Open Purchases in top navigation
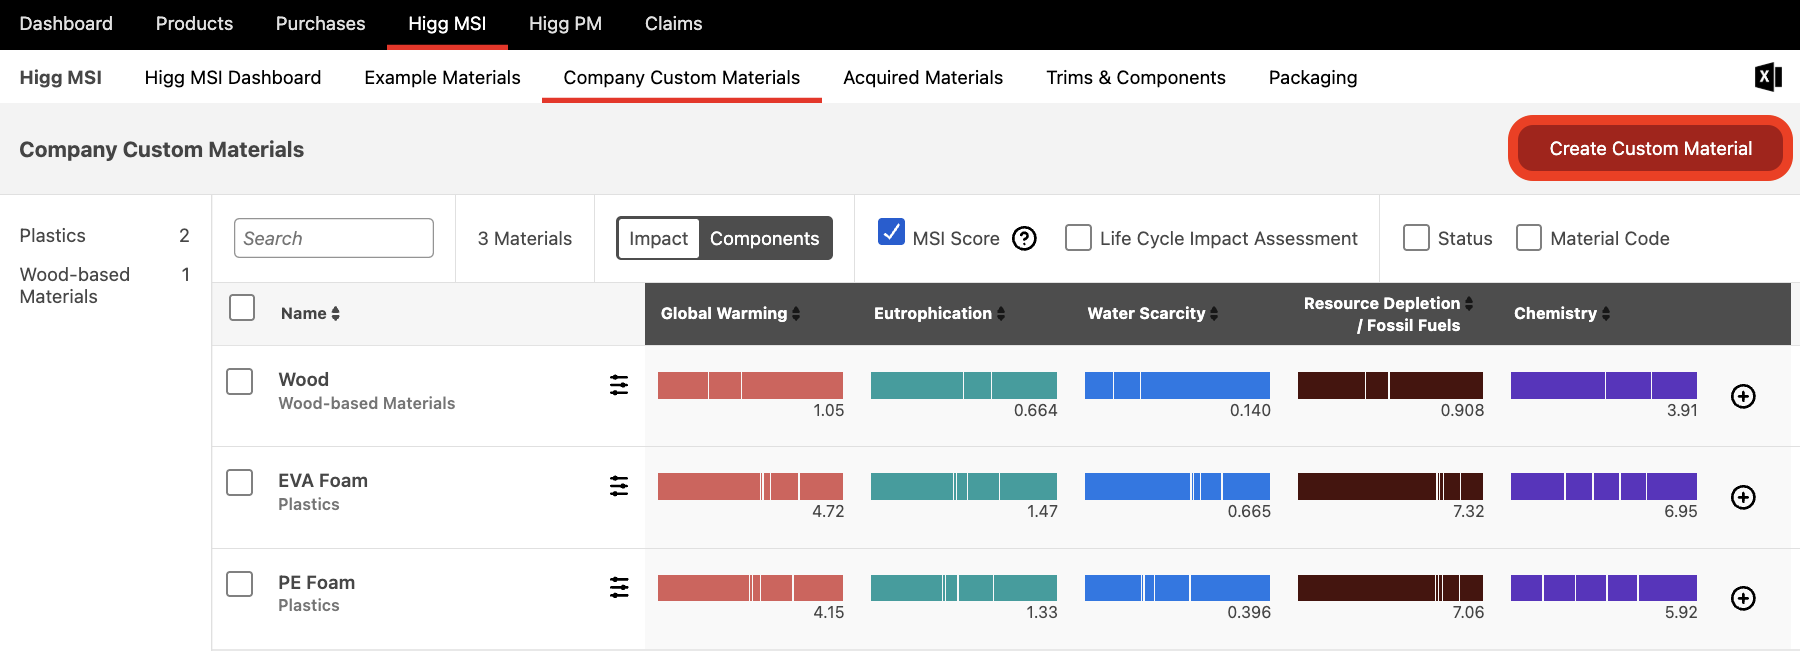The image size is (1800, 651). pyautogui.click(x=320, y=23)
